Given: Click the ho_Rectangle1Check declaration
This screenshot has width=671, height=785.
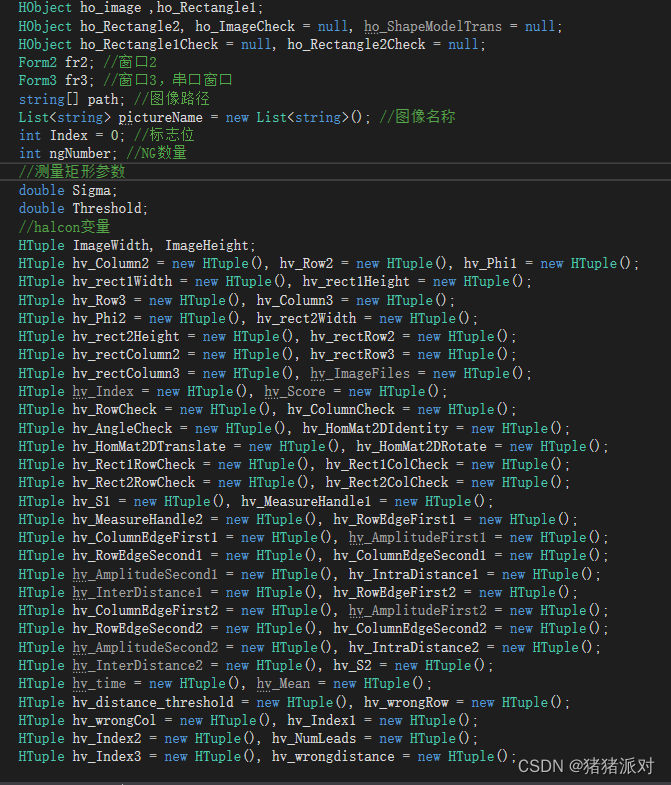Looking at the screenshot, I should pyautogui.click(x=149, y=45).
